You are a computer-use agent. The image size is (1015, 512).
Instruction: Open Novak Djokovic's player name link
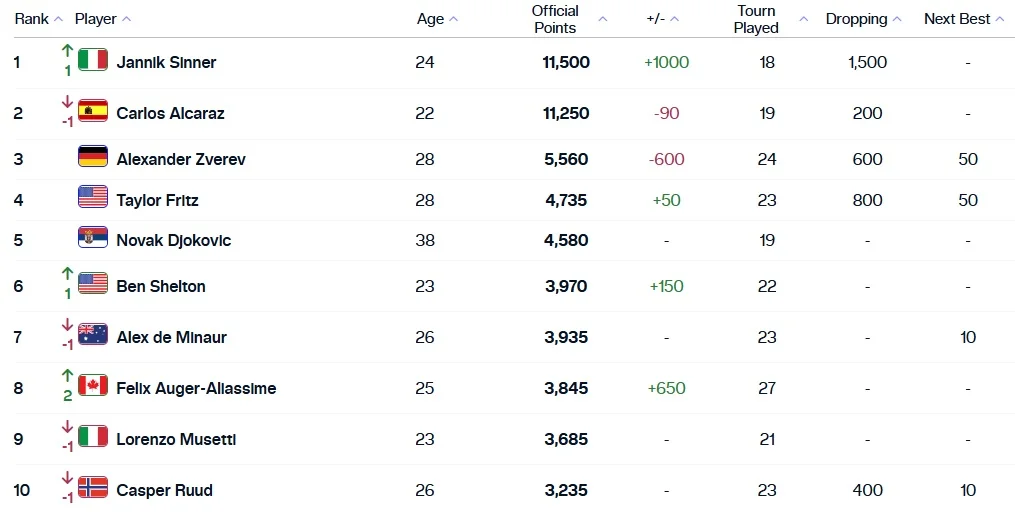point(173,240)
